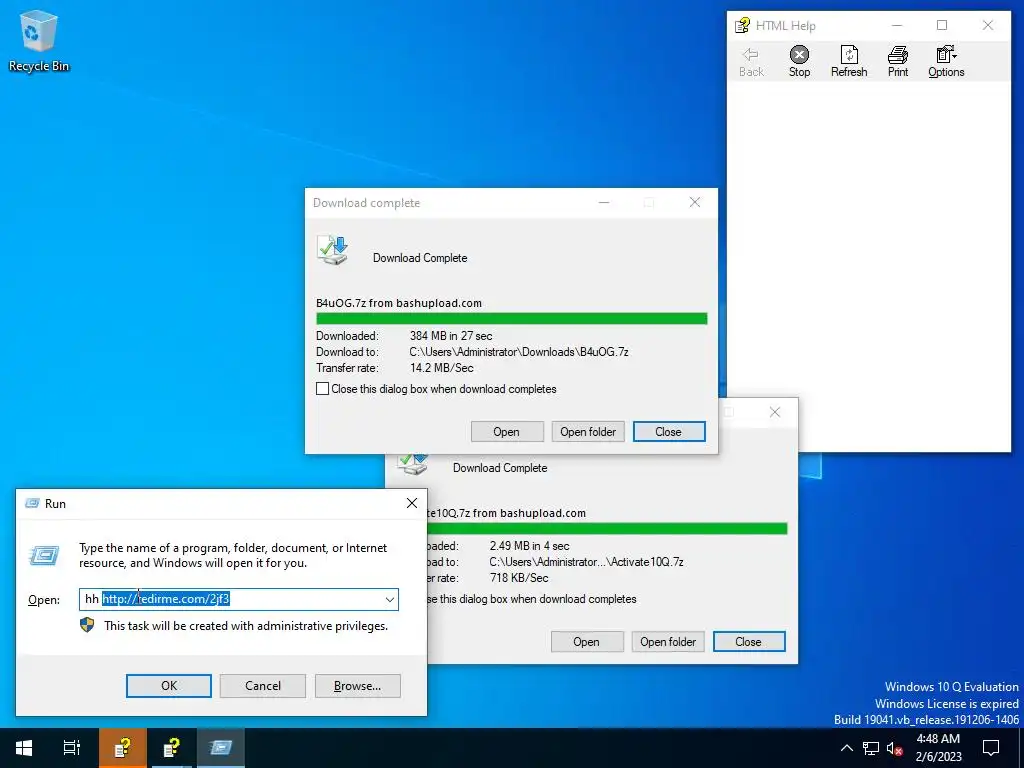Click the '718 KB/Sec' transfer rate value

[x=519, y=578]
